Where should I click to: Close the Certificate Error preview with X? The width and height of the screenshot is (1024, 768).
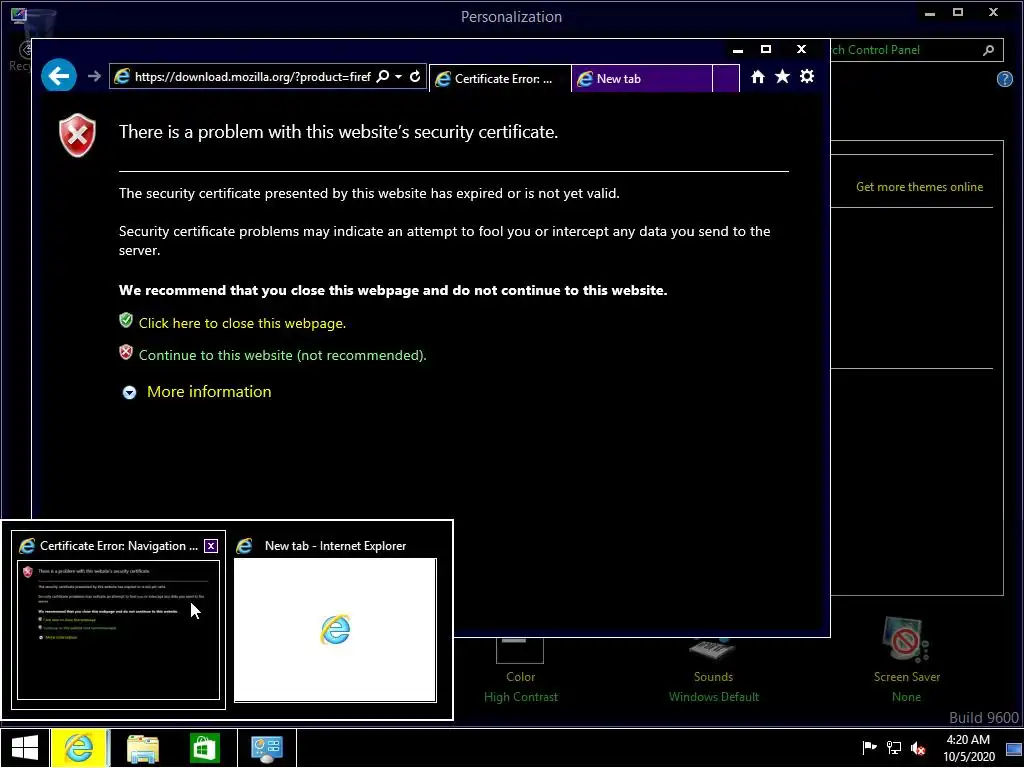pos(211,546)
